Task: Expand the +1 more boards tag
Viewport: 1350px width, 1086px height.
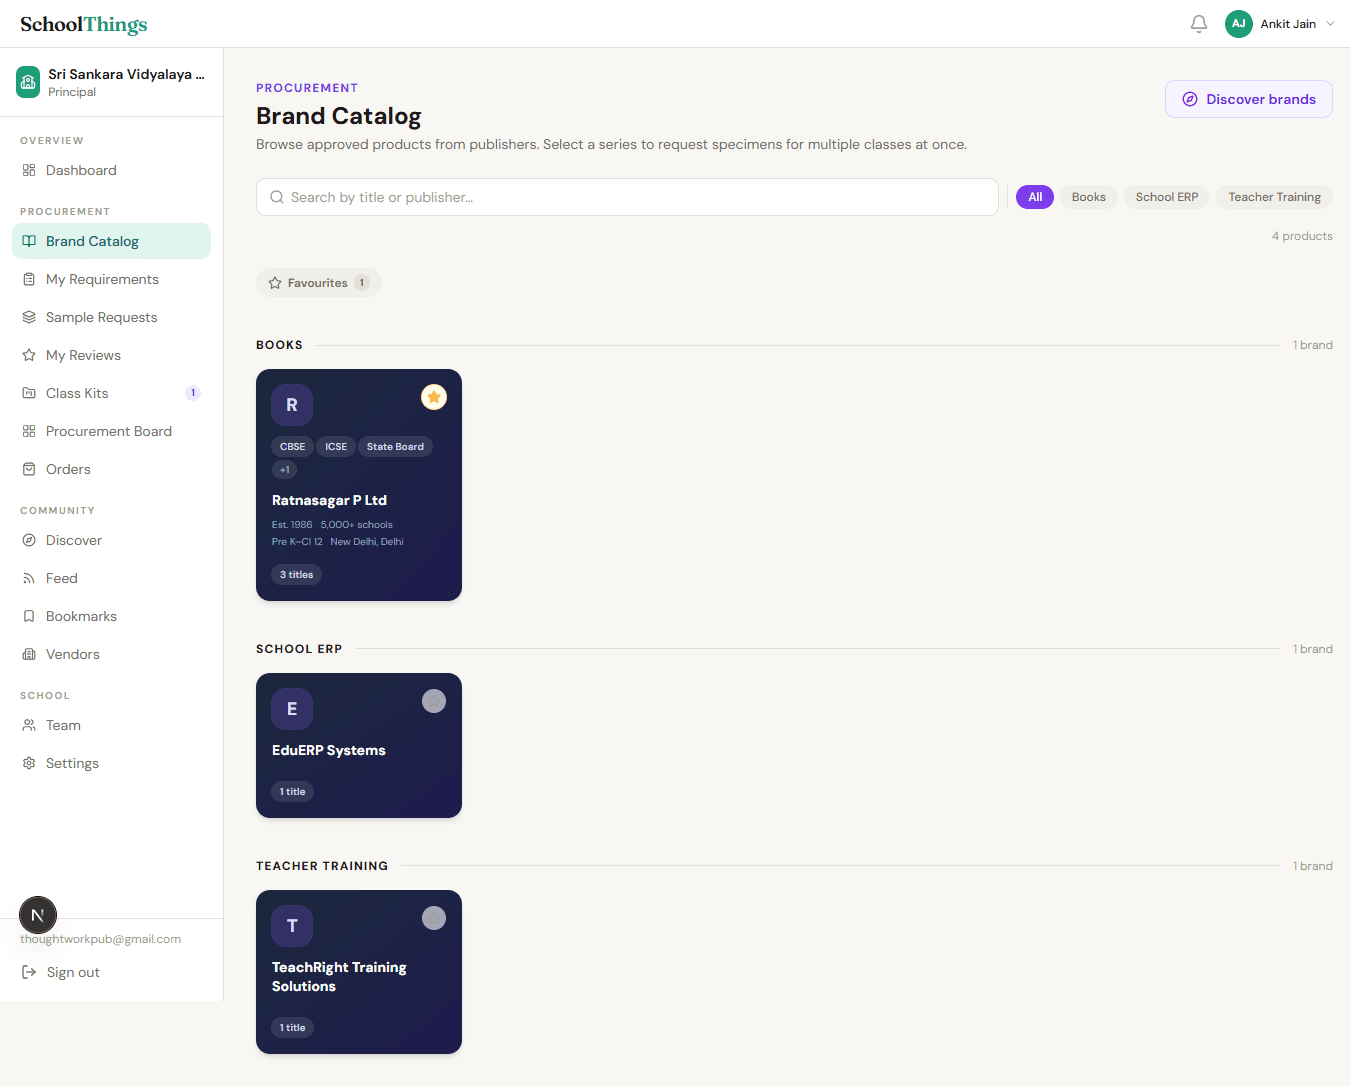Action: point(285,470)
